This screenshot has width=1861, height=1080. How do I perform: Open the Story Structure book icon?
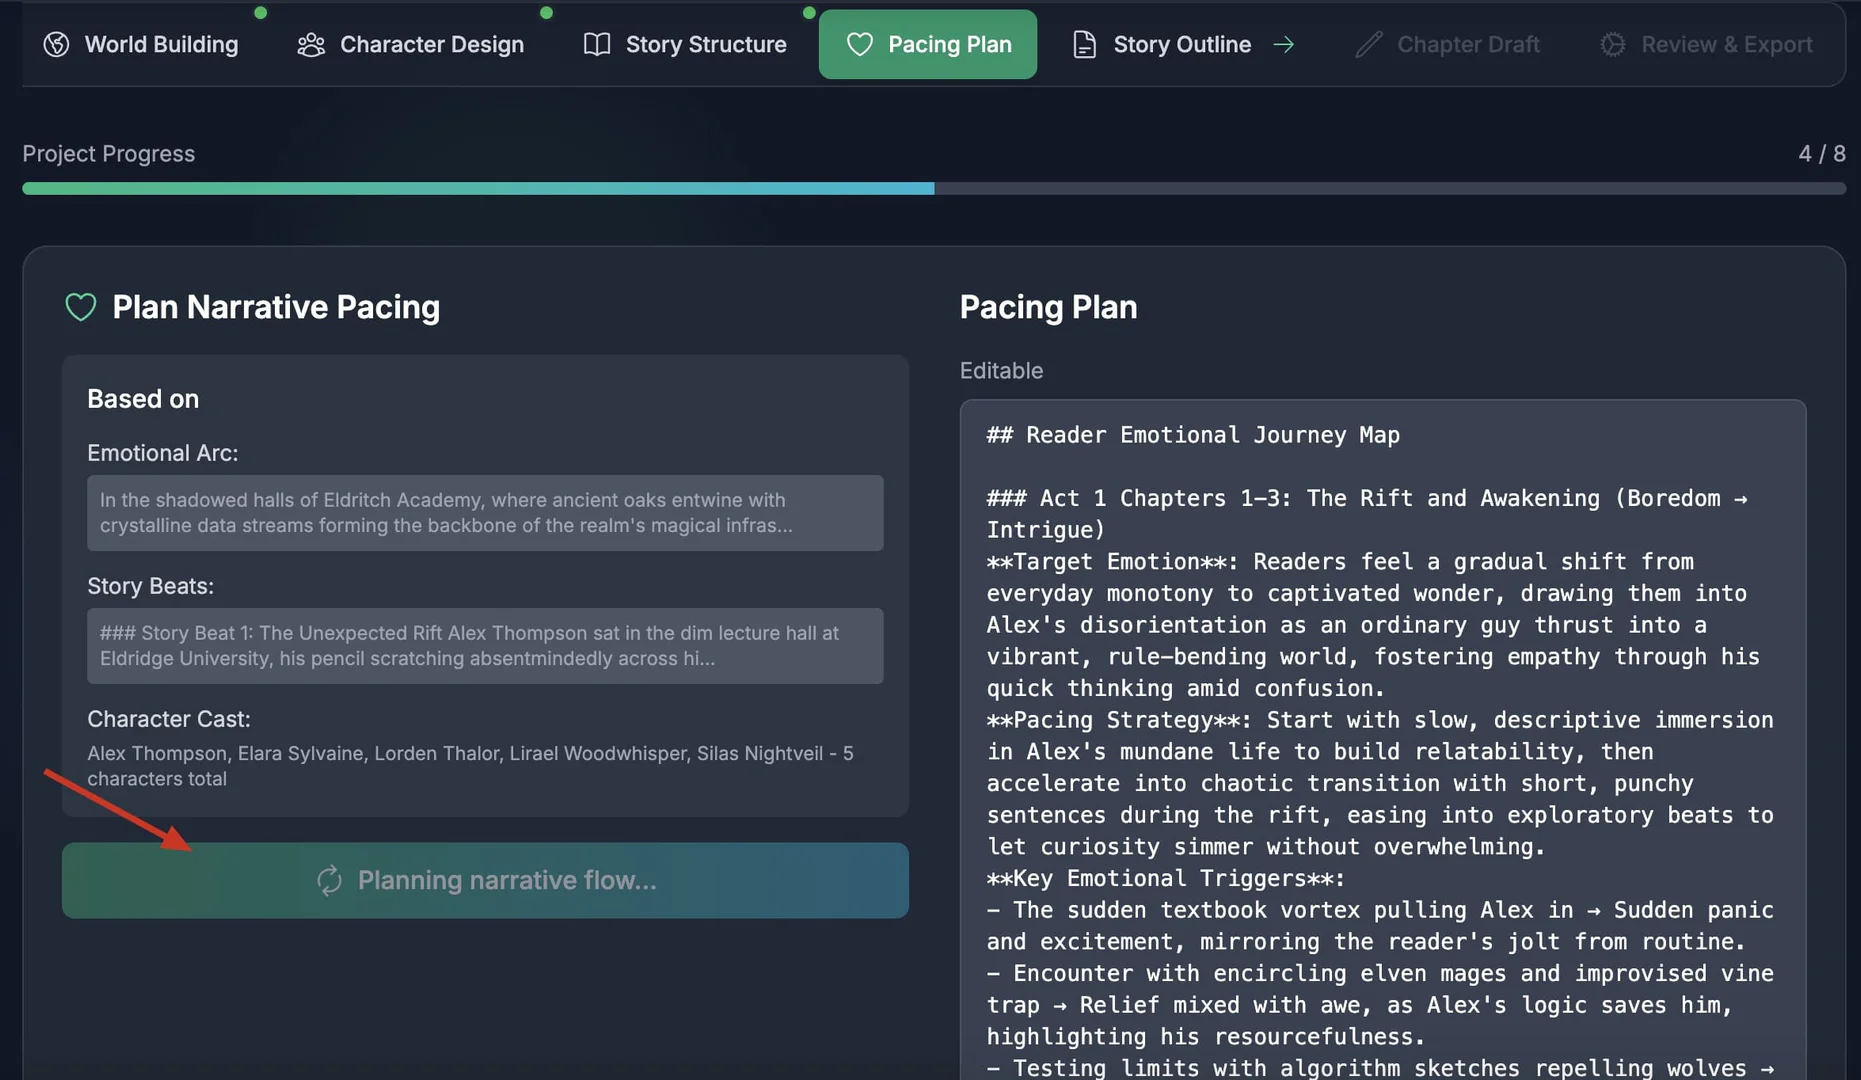(x=596, y=44)
